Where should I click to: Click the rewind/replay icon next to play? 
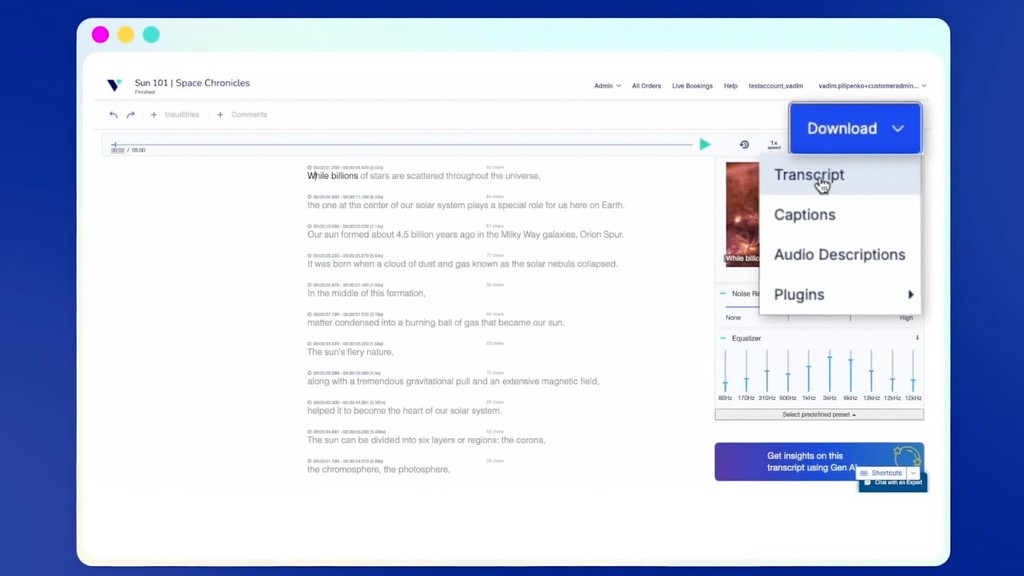coord(743,144)
